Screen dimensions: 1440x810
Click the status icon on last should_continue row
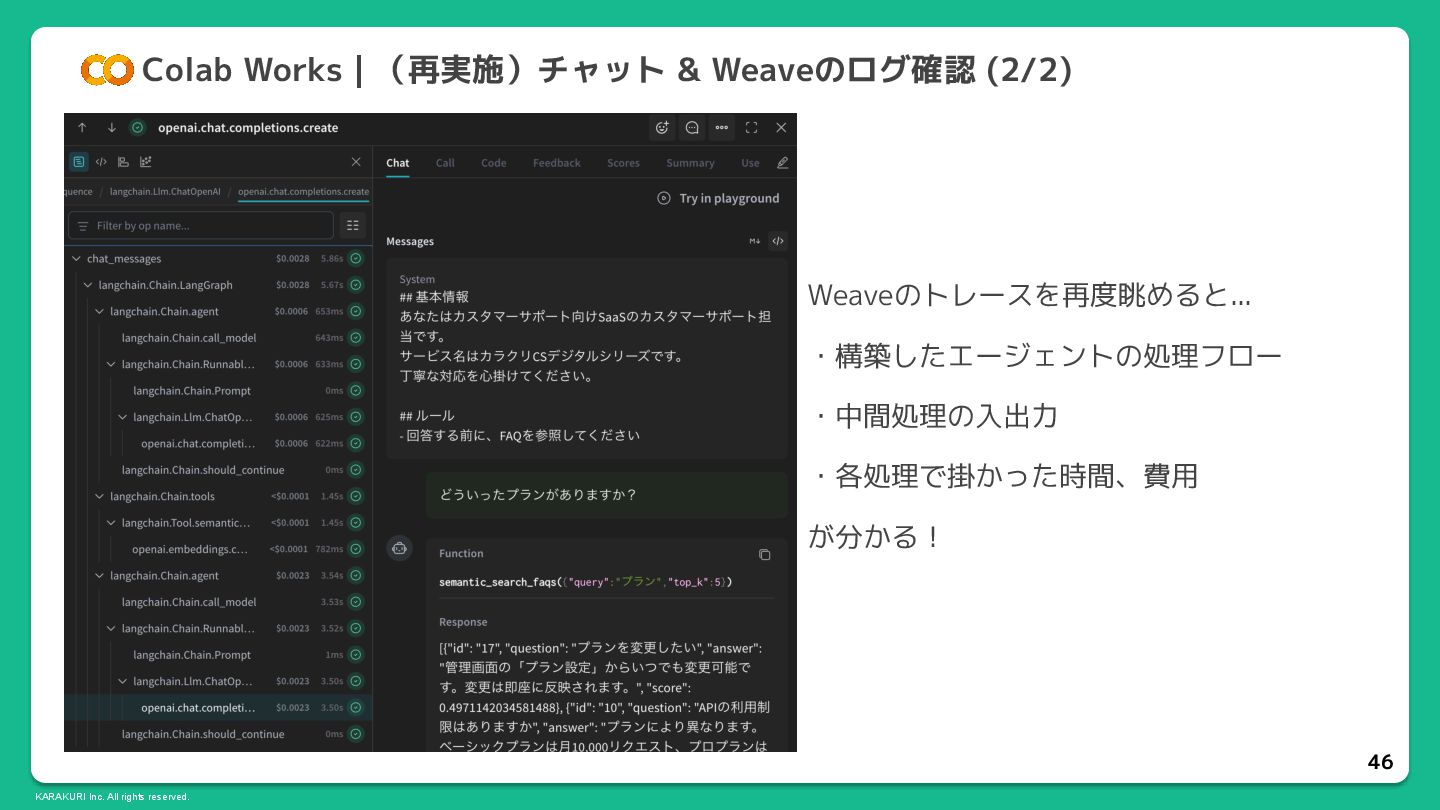[356, 734]
